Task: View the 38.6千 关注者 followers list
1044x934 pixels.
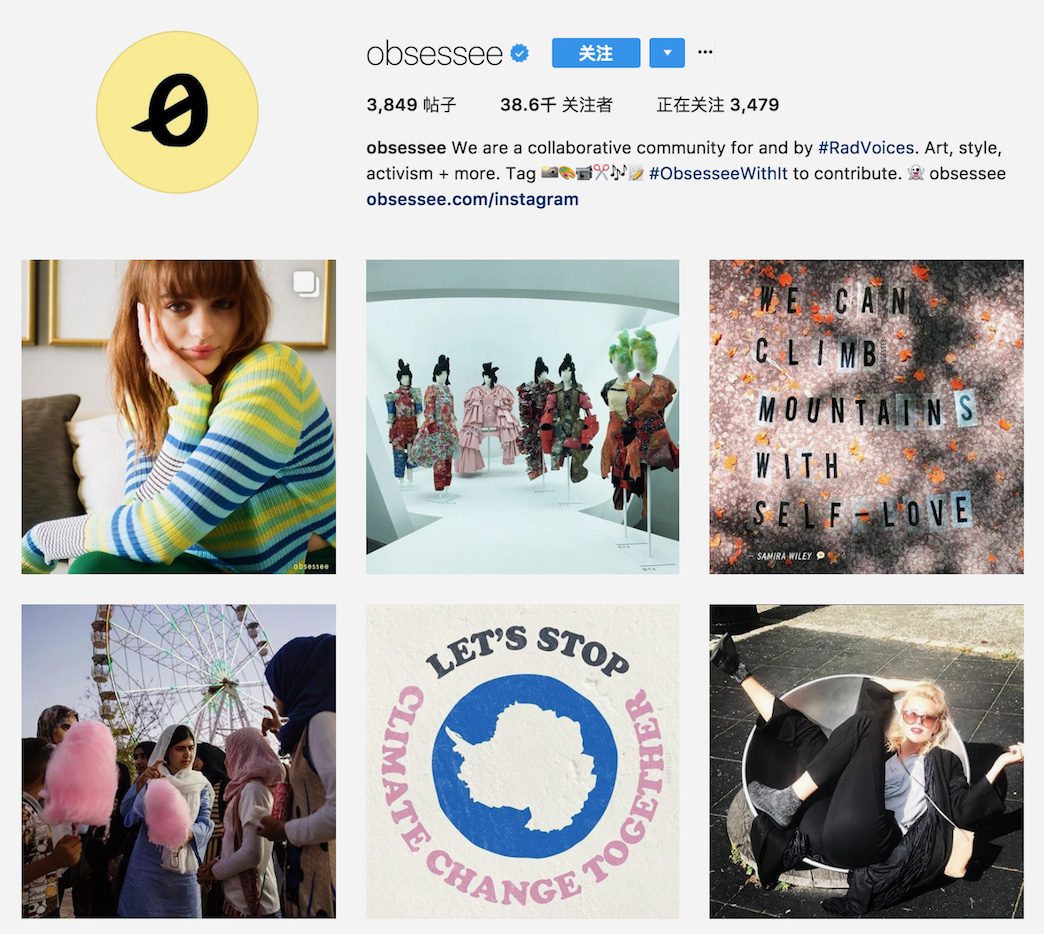Action: (556, 105)
